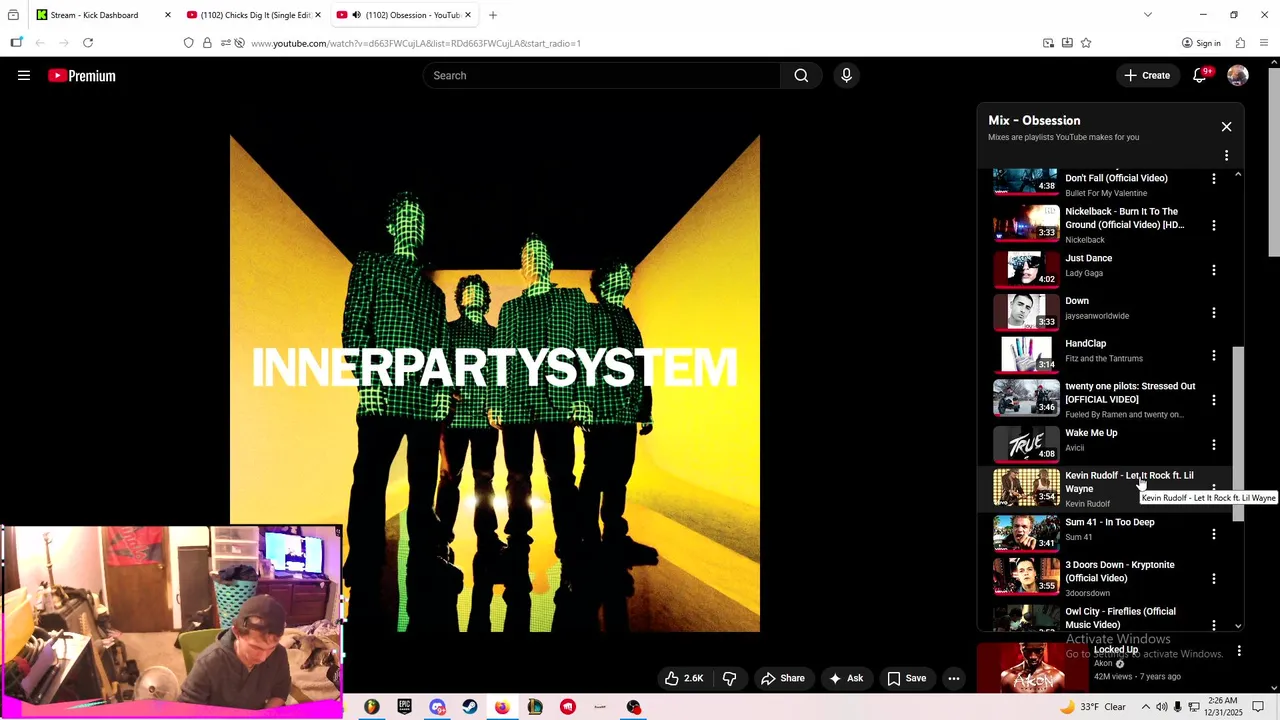Open the volume icon in system tray
1280x720 pixels.
coord(1161,707)
